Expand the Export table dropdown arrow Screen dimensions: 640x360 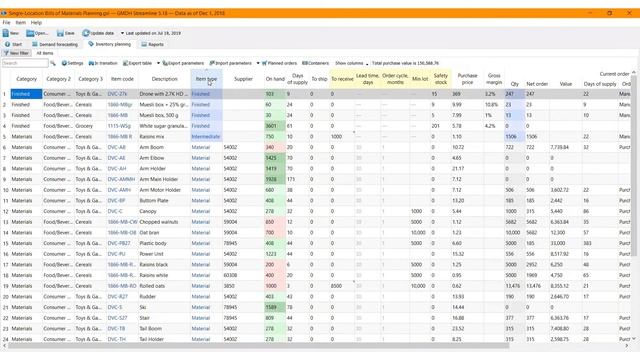[x=158, y=63]
